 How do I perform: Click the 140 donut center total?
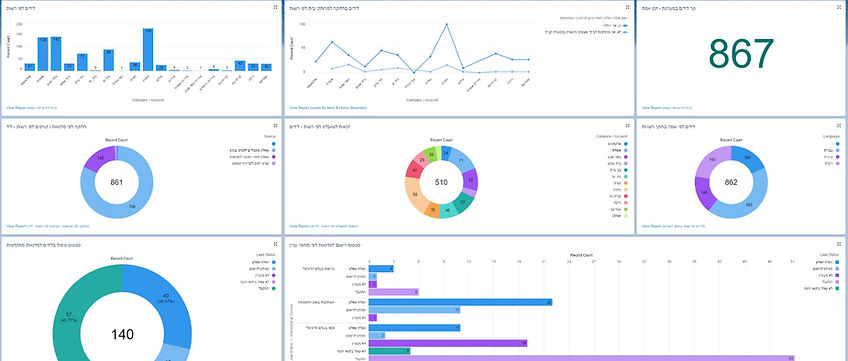click(122, 335)
